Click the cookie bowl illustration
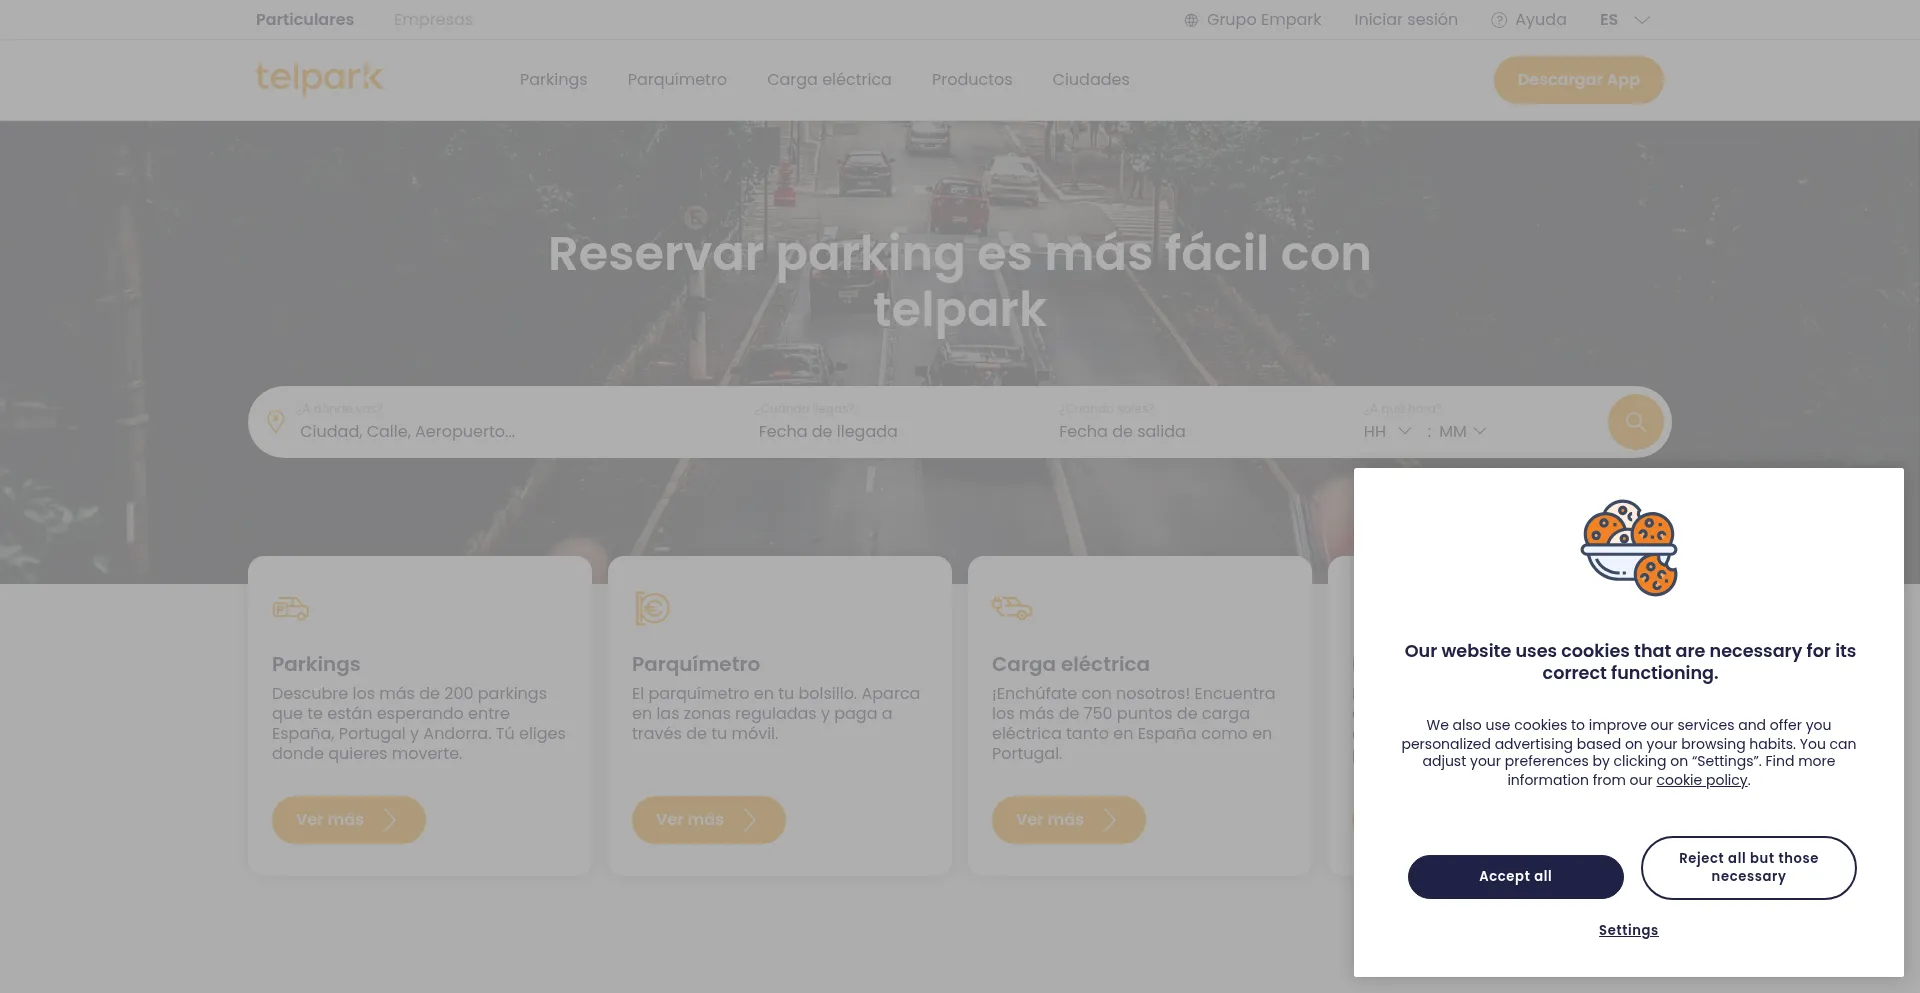1920x993 pixels. click(1628, 548)
